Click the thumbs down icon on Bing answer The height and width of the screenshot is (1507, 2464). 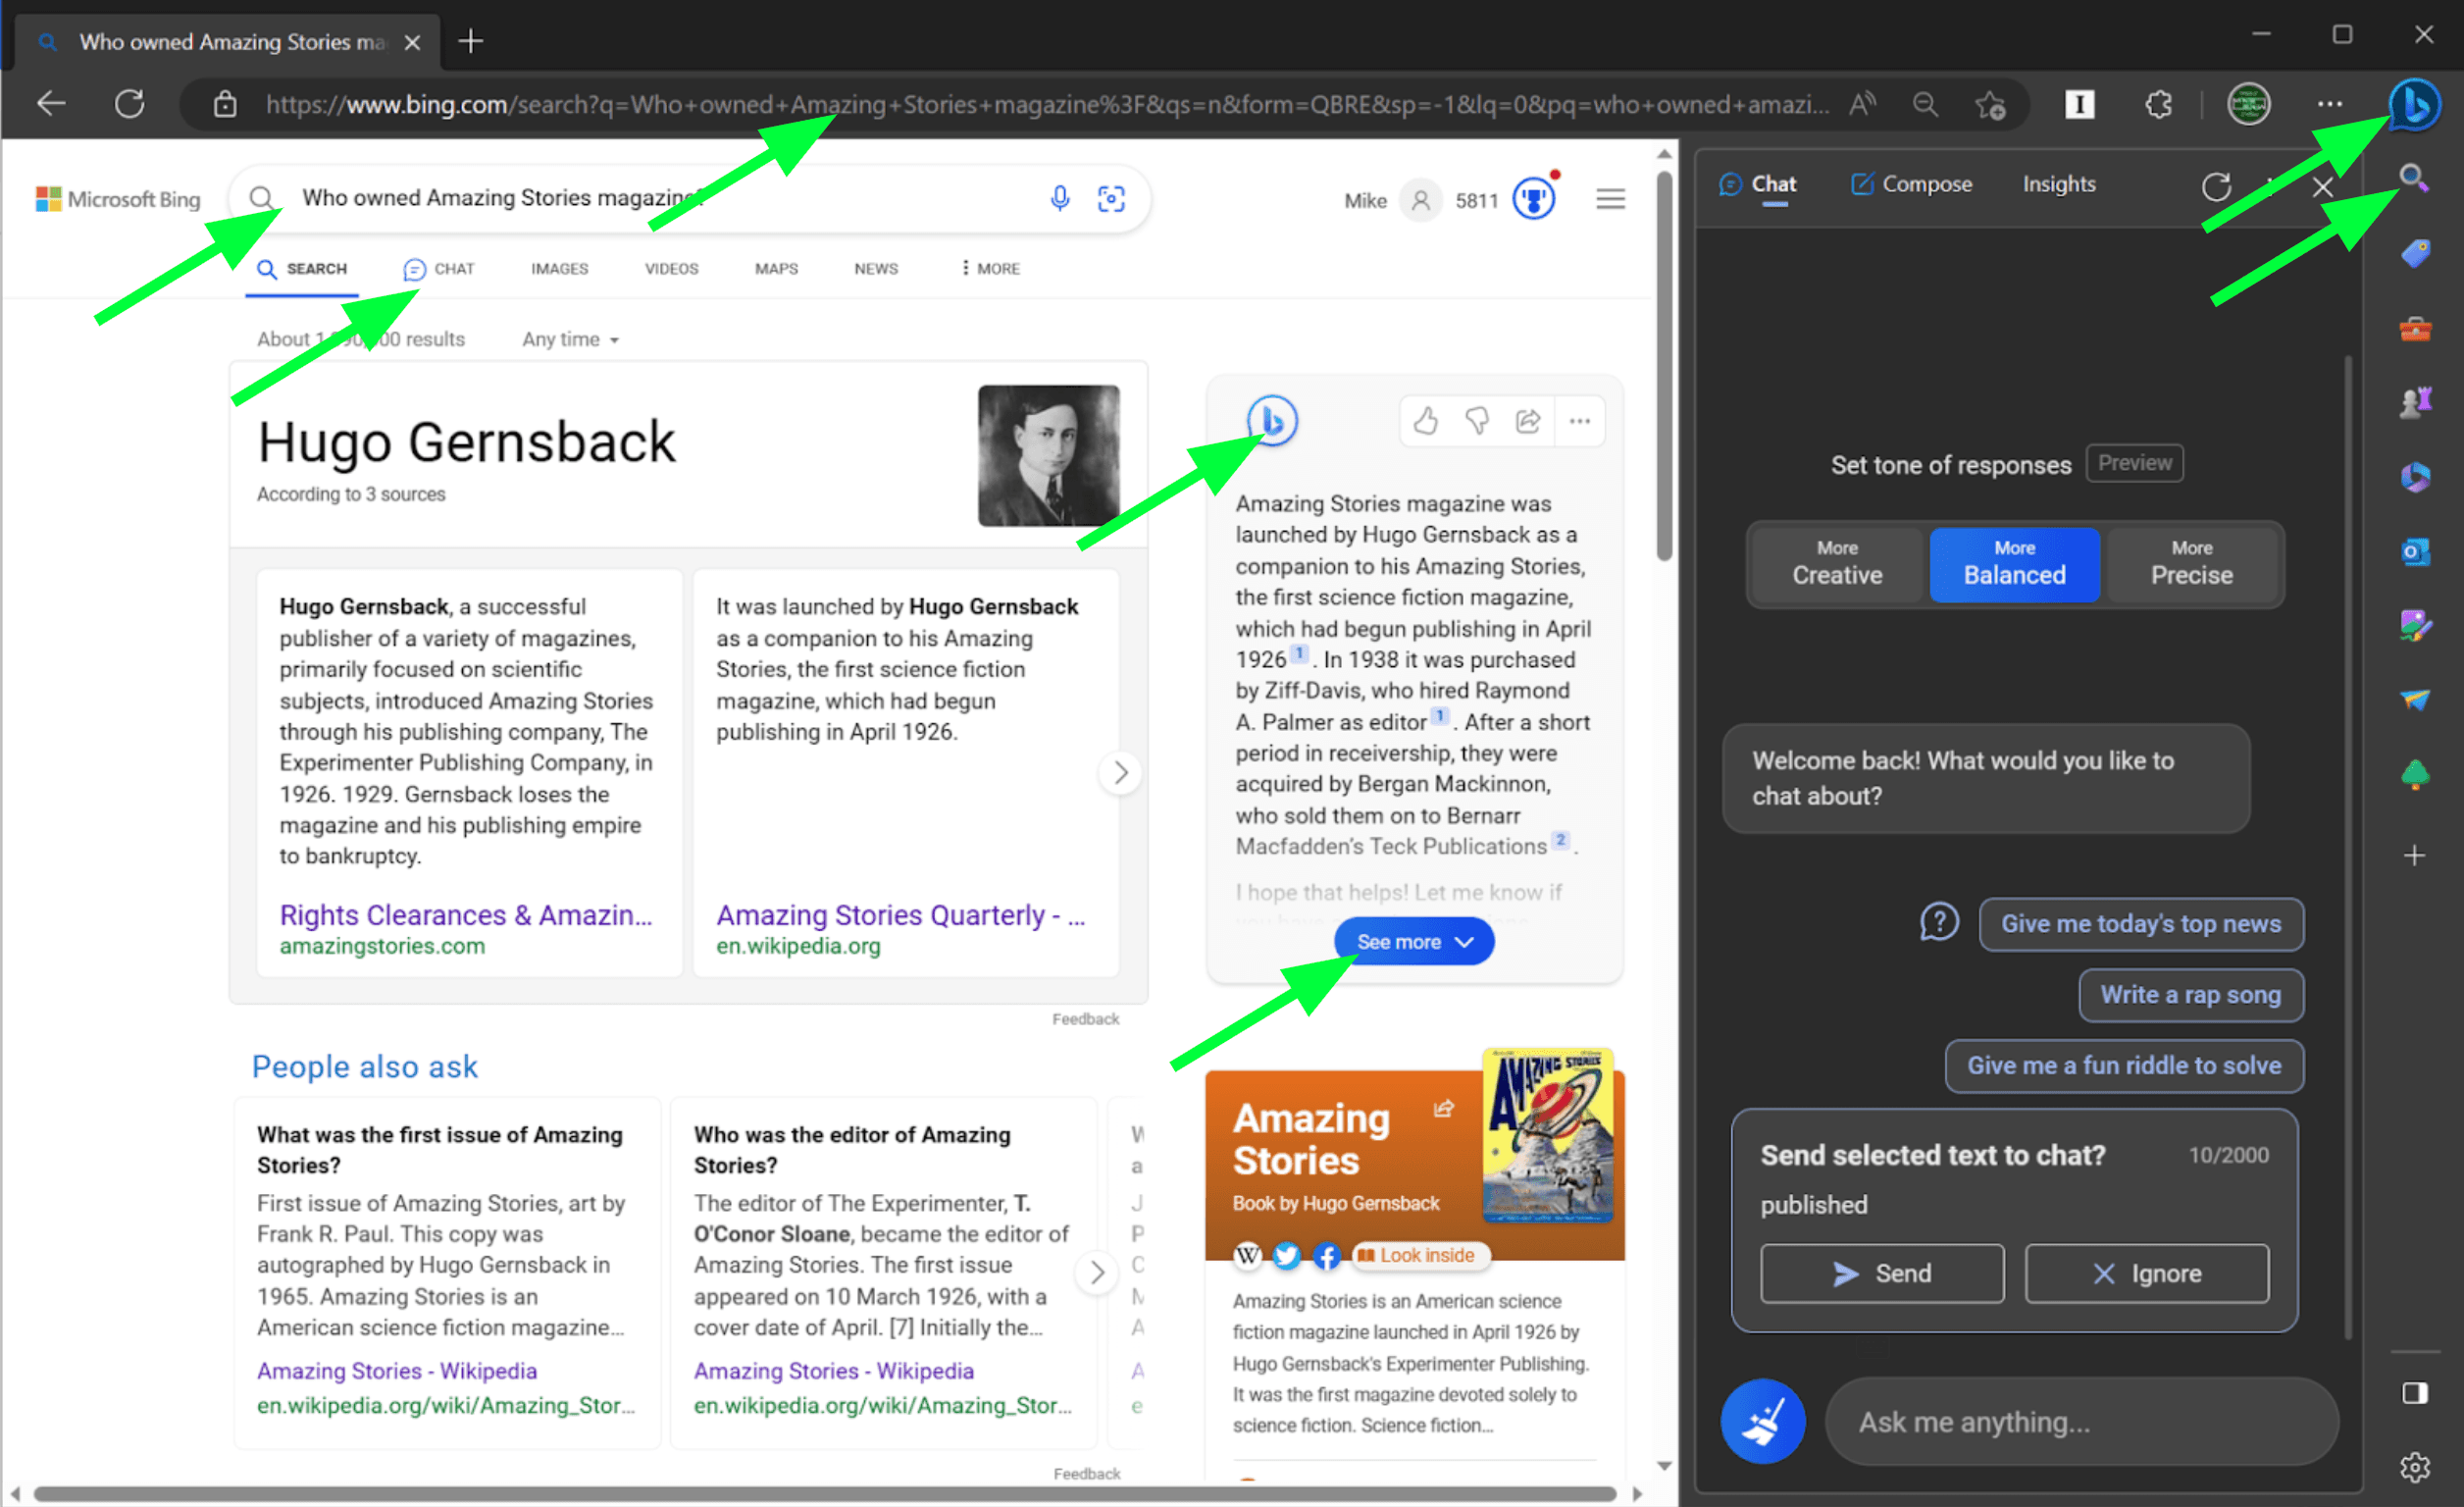pyautogui.click(x=1477, y=421)
